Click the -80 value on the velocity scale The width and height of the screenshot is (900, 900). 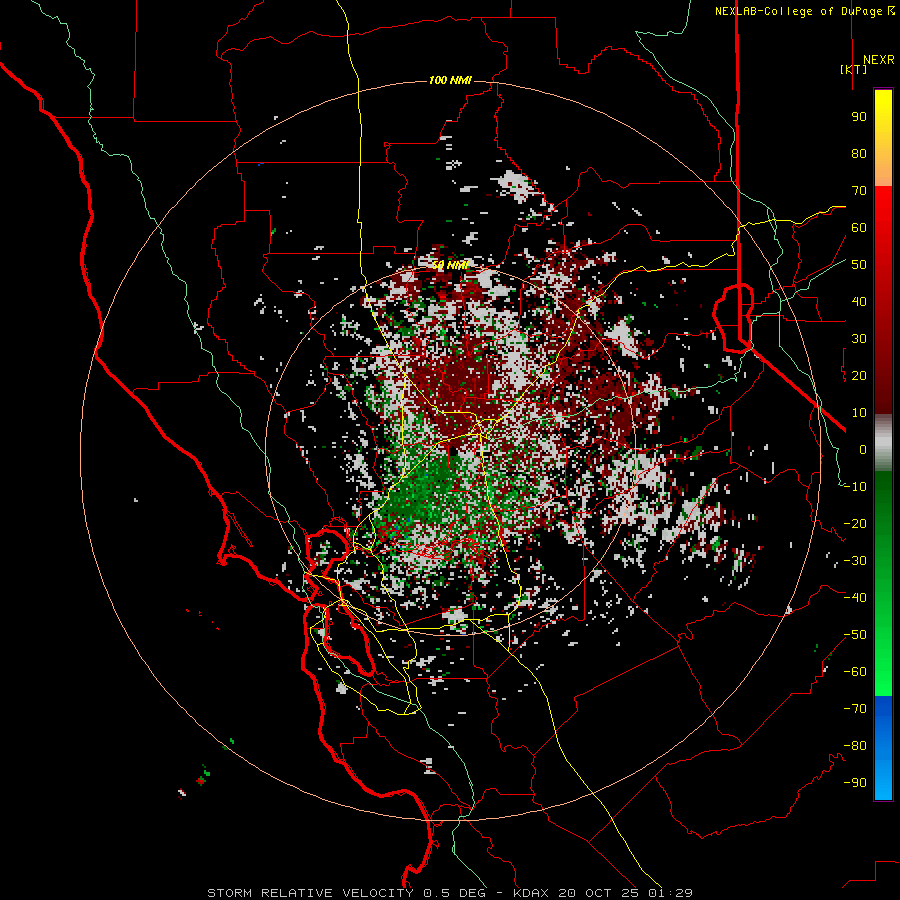(855, 746)
